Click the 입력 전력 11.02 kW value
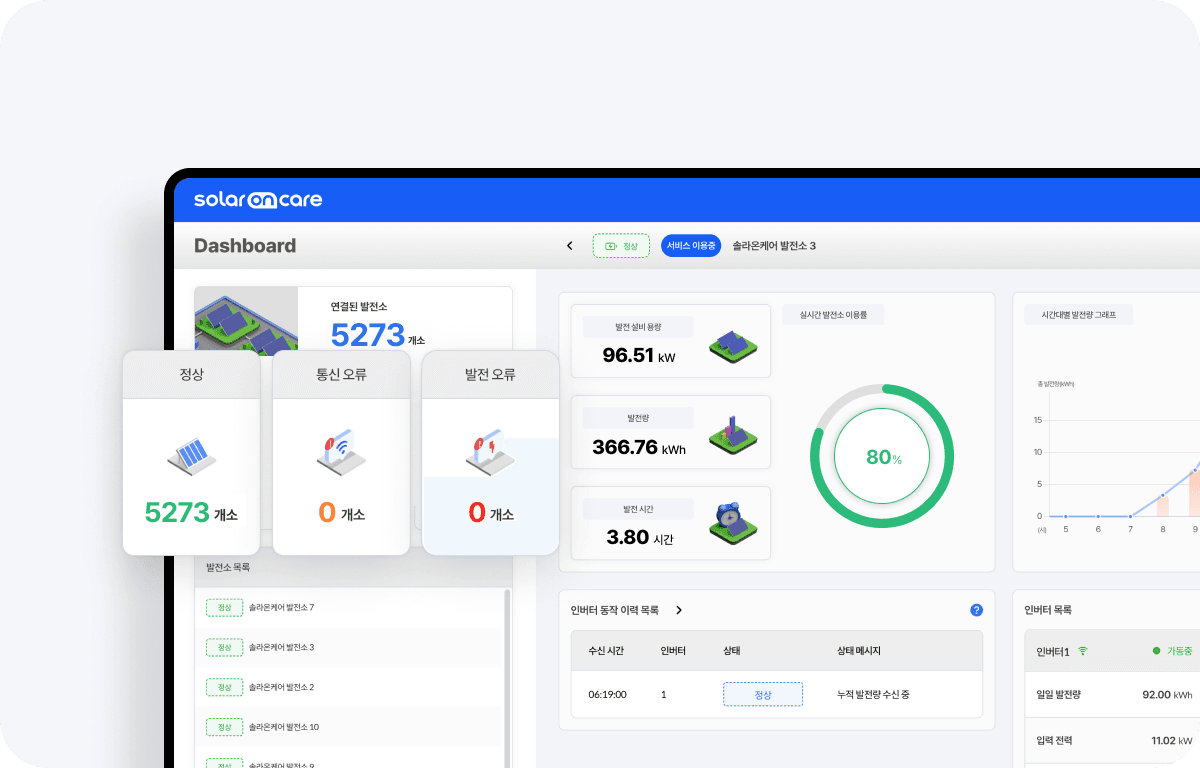The height and width of the screenshot is (768, 1200). click(1171, 741)
